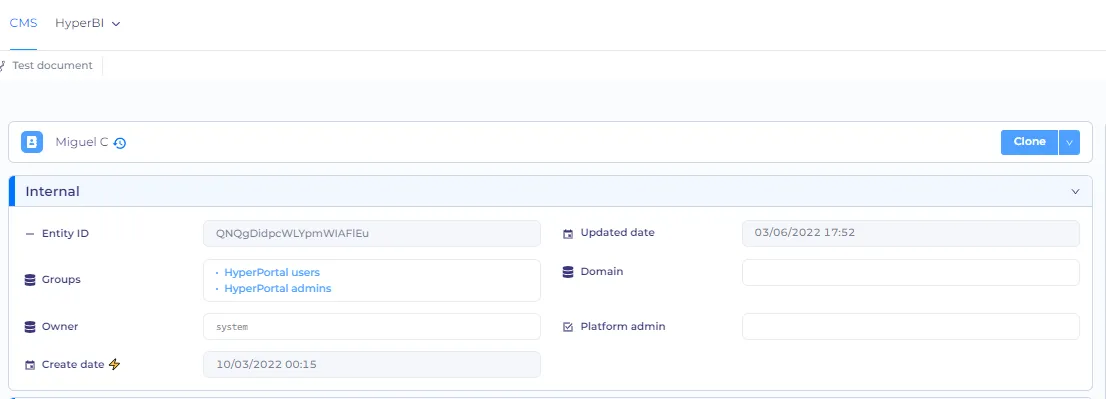Click the Entity ID field
The image size is (1106, 399).
pyautogui.click(x=372, y=233)
